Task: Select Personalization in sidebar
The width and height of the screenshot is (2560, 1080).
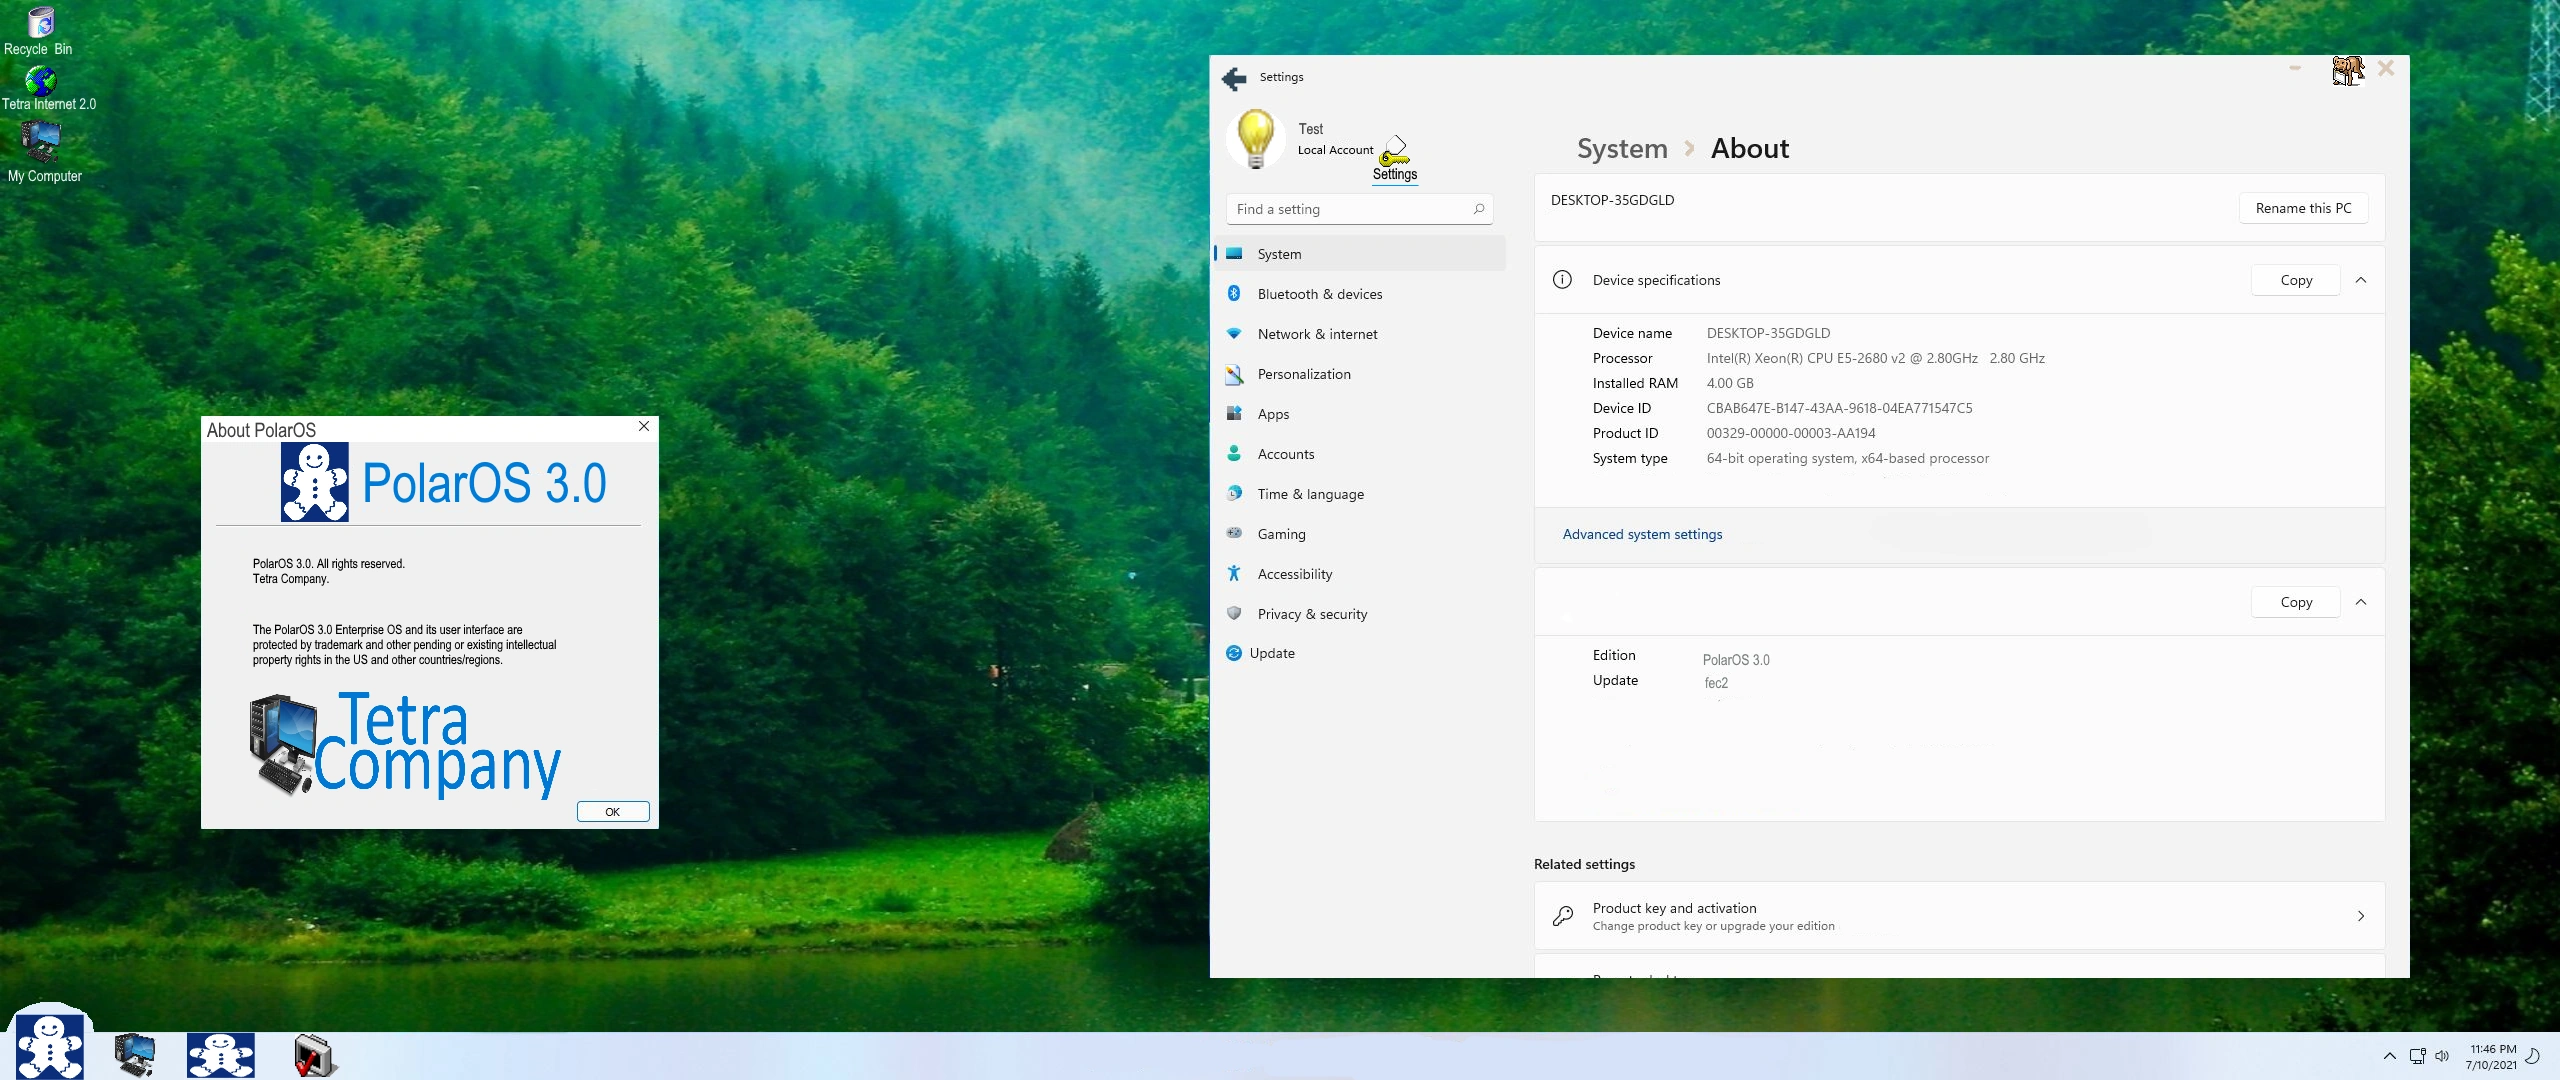Action: [1303, 374]
